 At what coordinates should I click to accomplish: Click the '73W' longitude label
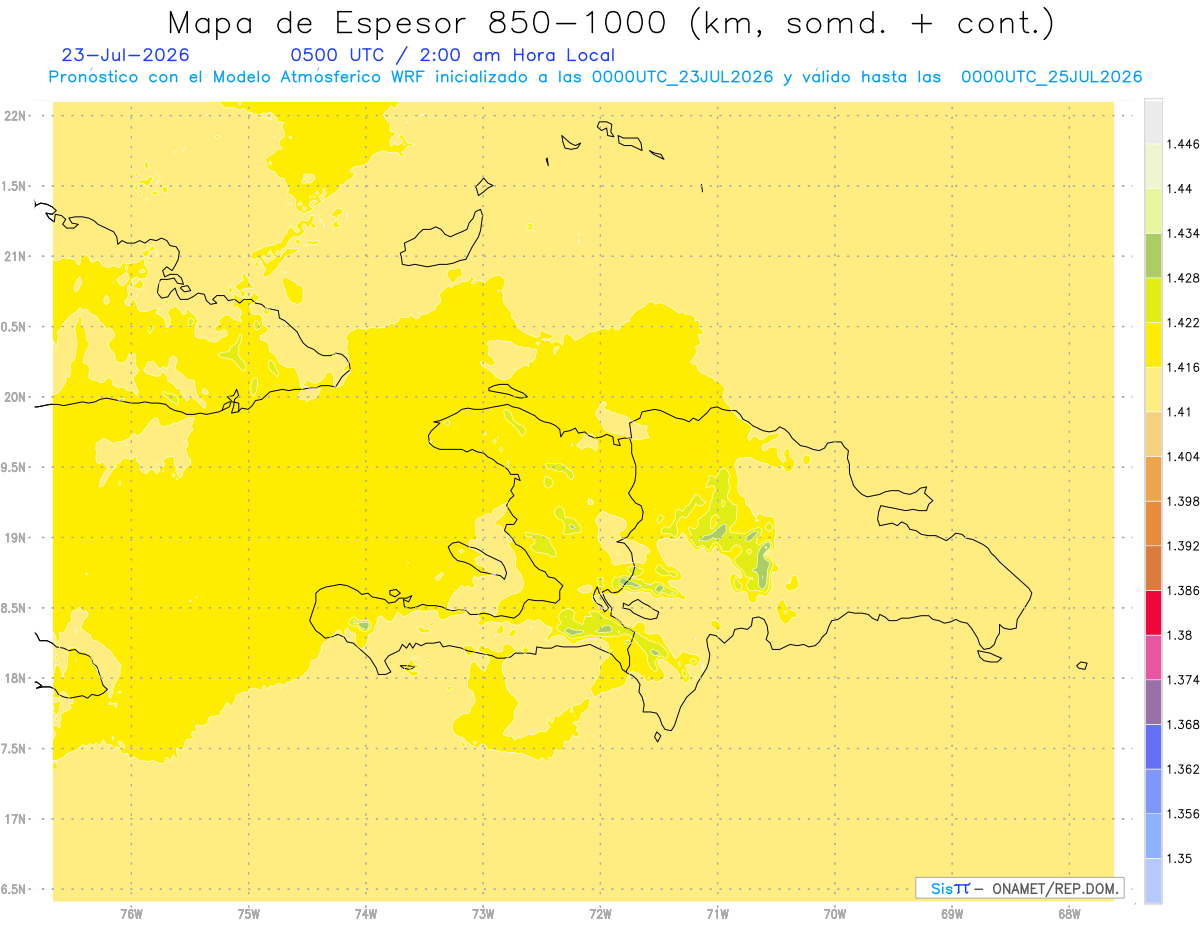pos(483,913)
